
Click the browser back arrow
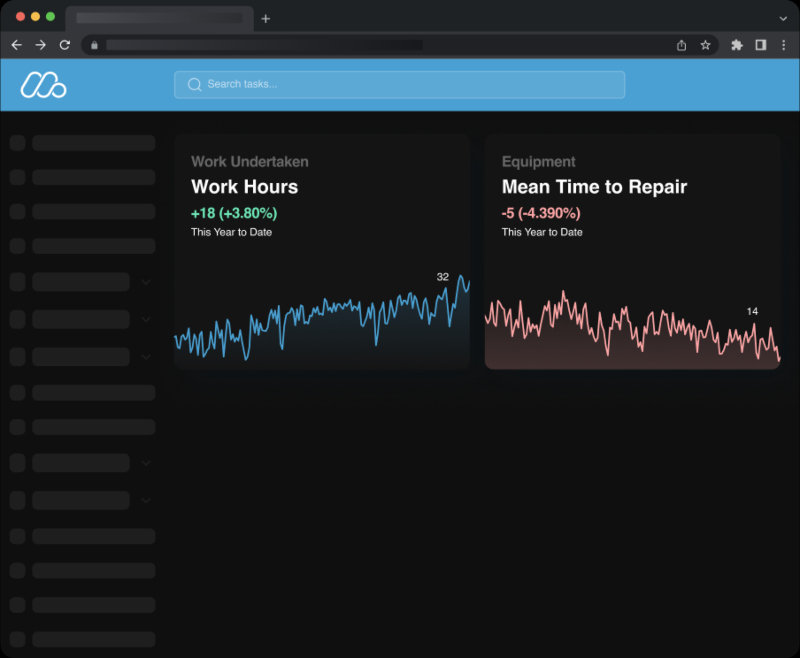click(x=16, y=45)
